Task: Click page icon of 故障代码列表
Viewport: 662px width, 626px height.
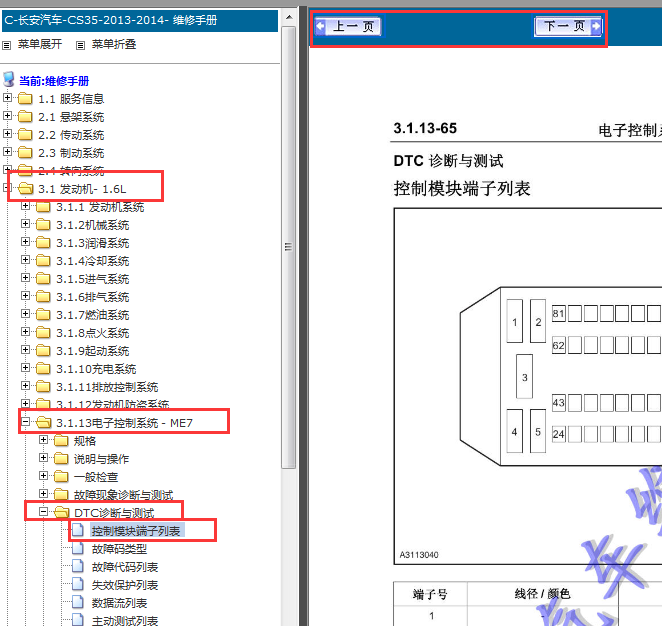Action: point(78,566)
